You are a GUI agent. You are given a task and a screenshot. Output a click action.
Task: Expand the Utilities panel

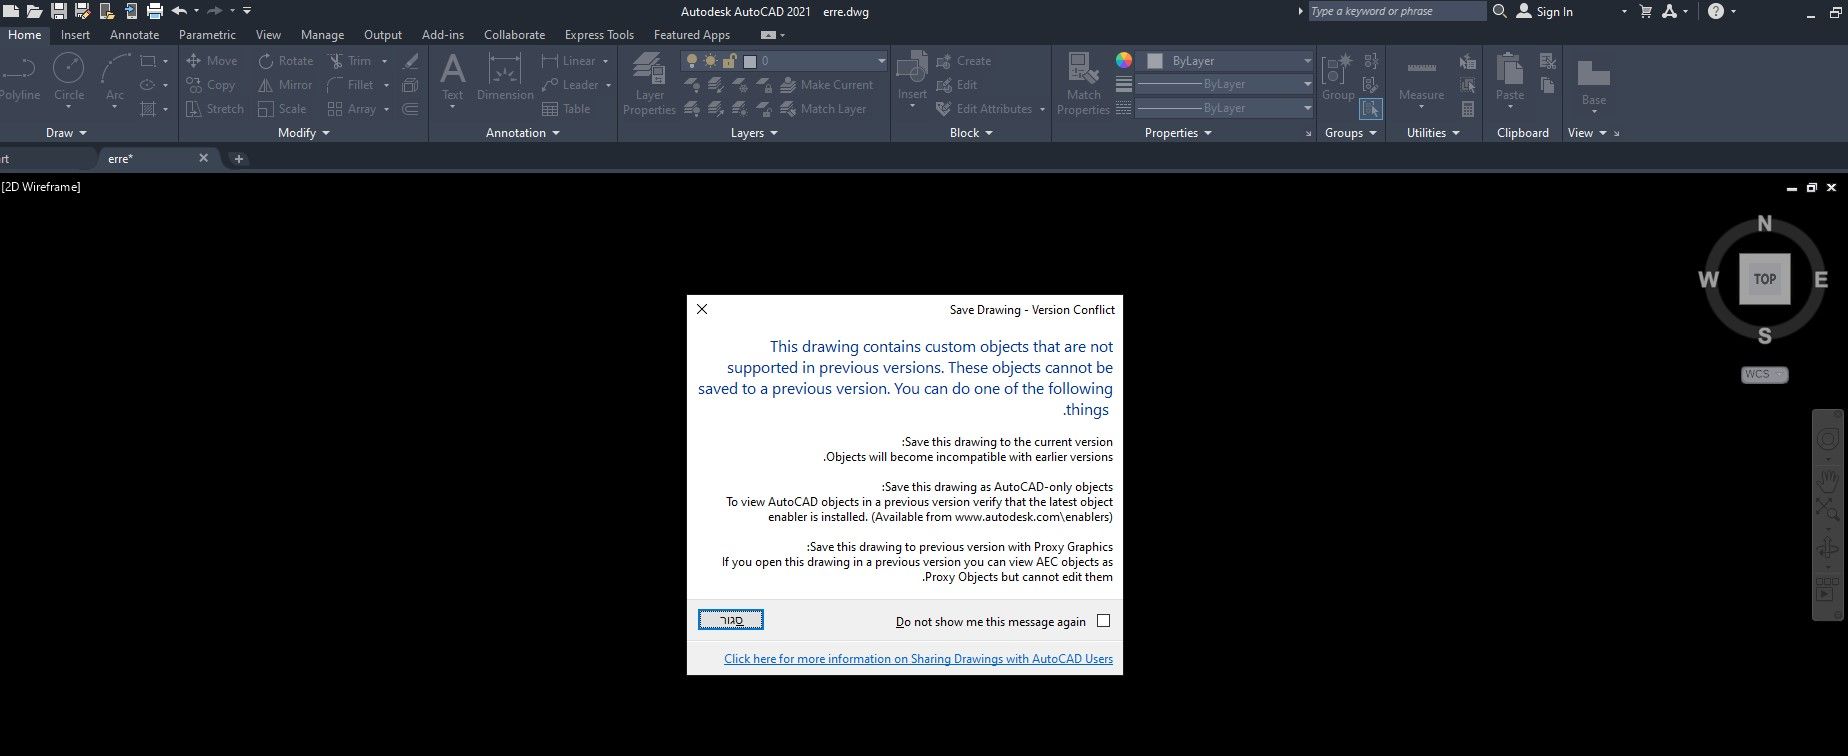click(1433, 133)
